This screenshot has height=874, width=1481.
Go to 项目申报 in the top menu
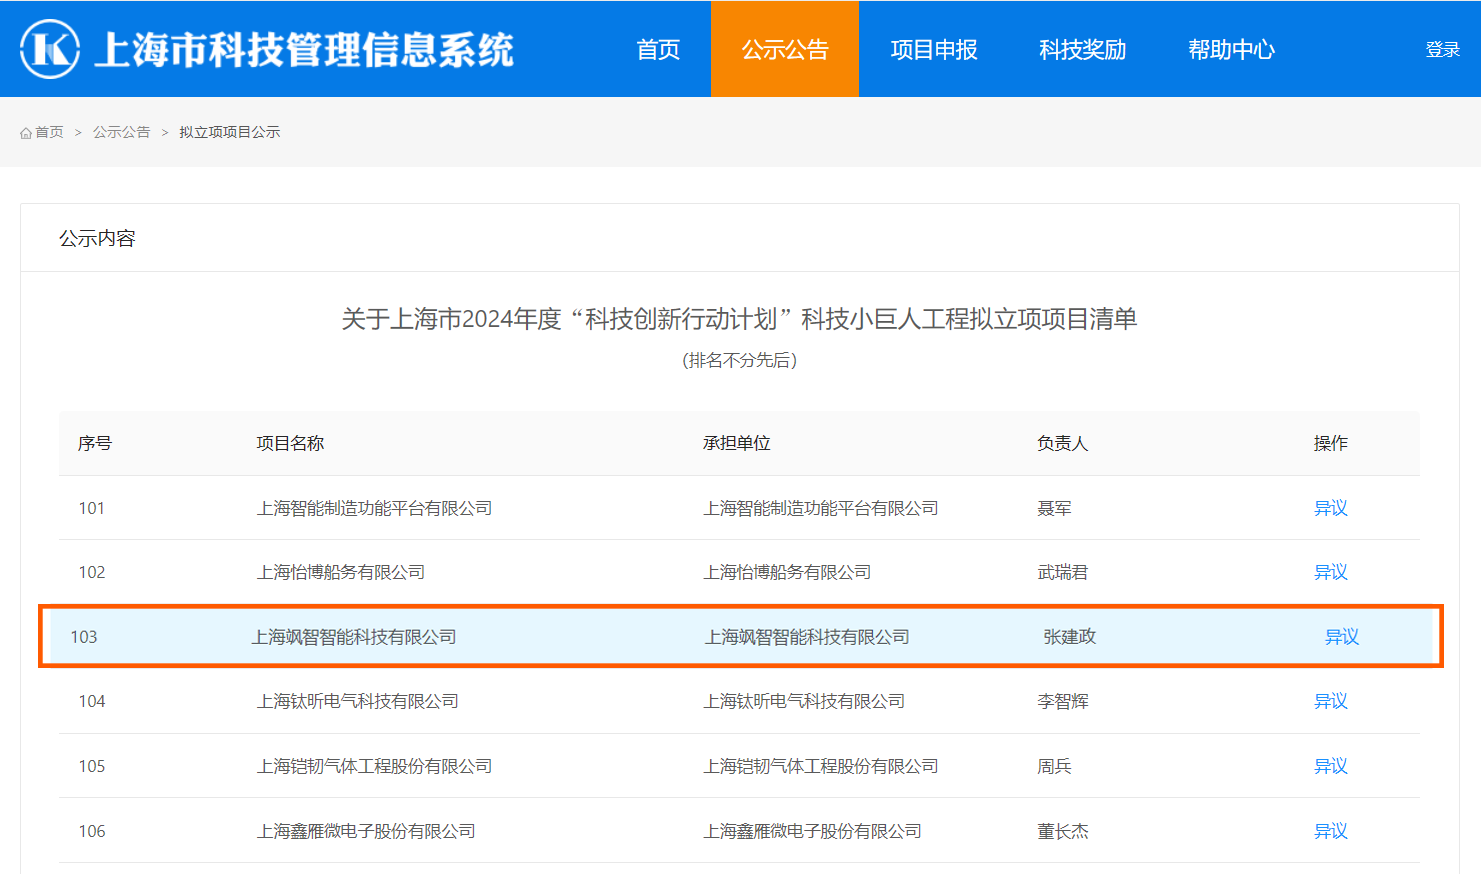point(934,49)
